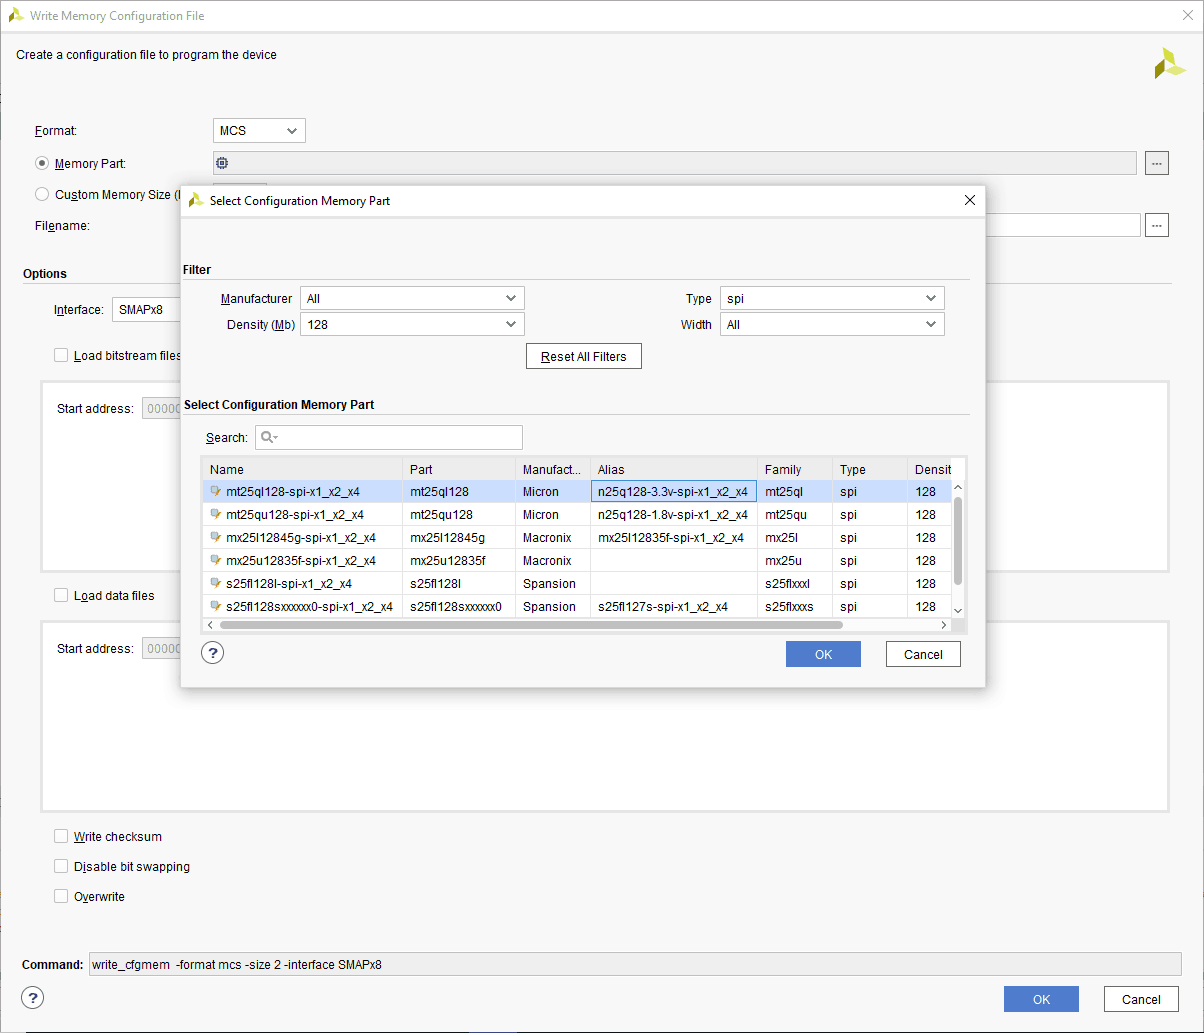Screen dimensions: 1204x1033
Task: Select the Memory Part radio button
Action: point(42,163)
